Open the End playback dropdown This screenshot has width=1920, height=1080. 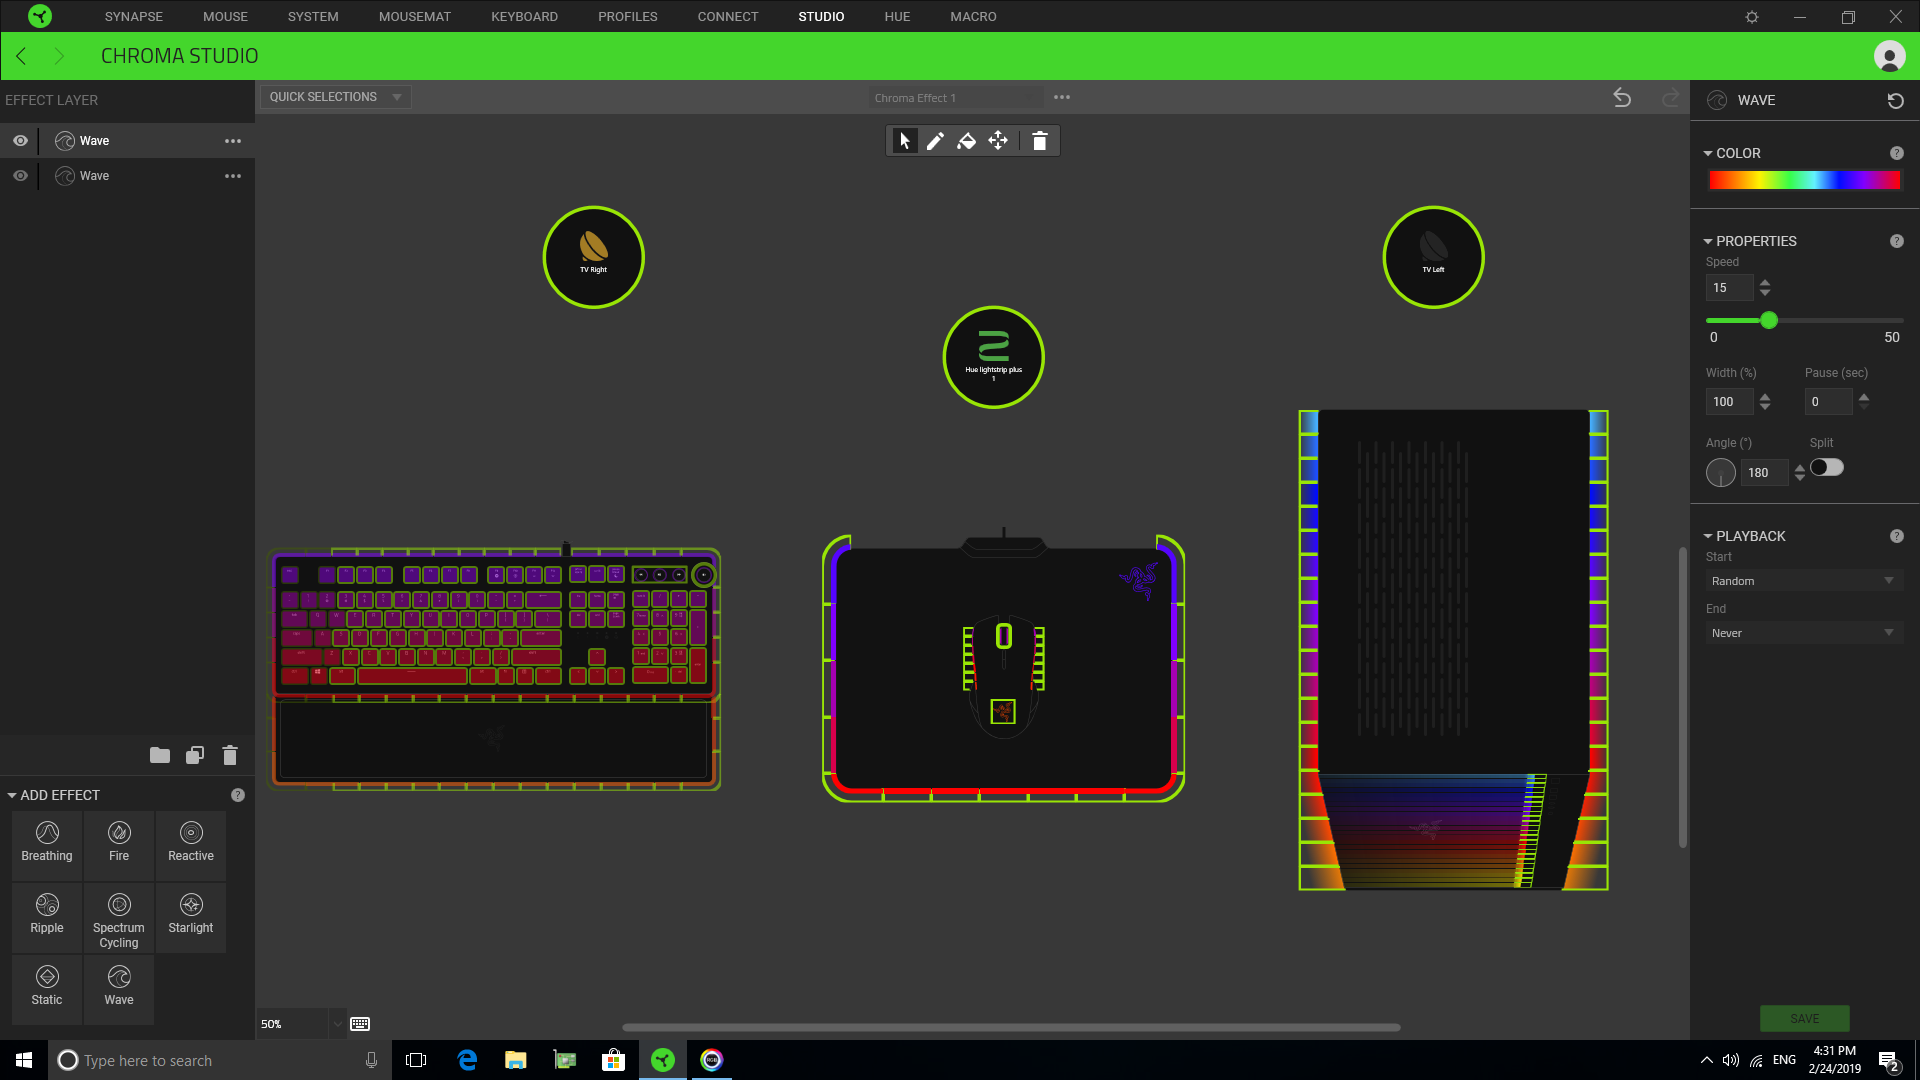(x=1802, y=633)
